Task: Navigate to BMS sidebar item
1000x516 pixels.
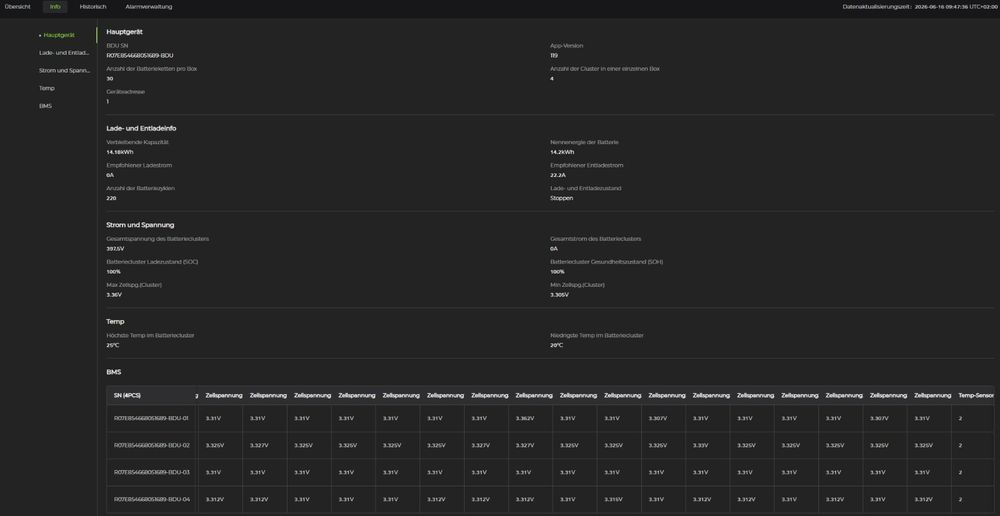Action: click(x=45, y=107)
